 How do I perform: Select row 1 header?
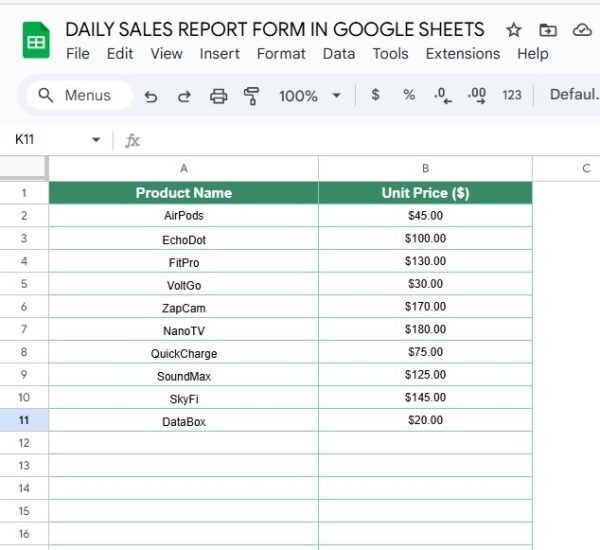pyautogui.click(x=24, y=193)
